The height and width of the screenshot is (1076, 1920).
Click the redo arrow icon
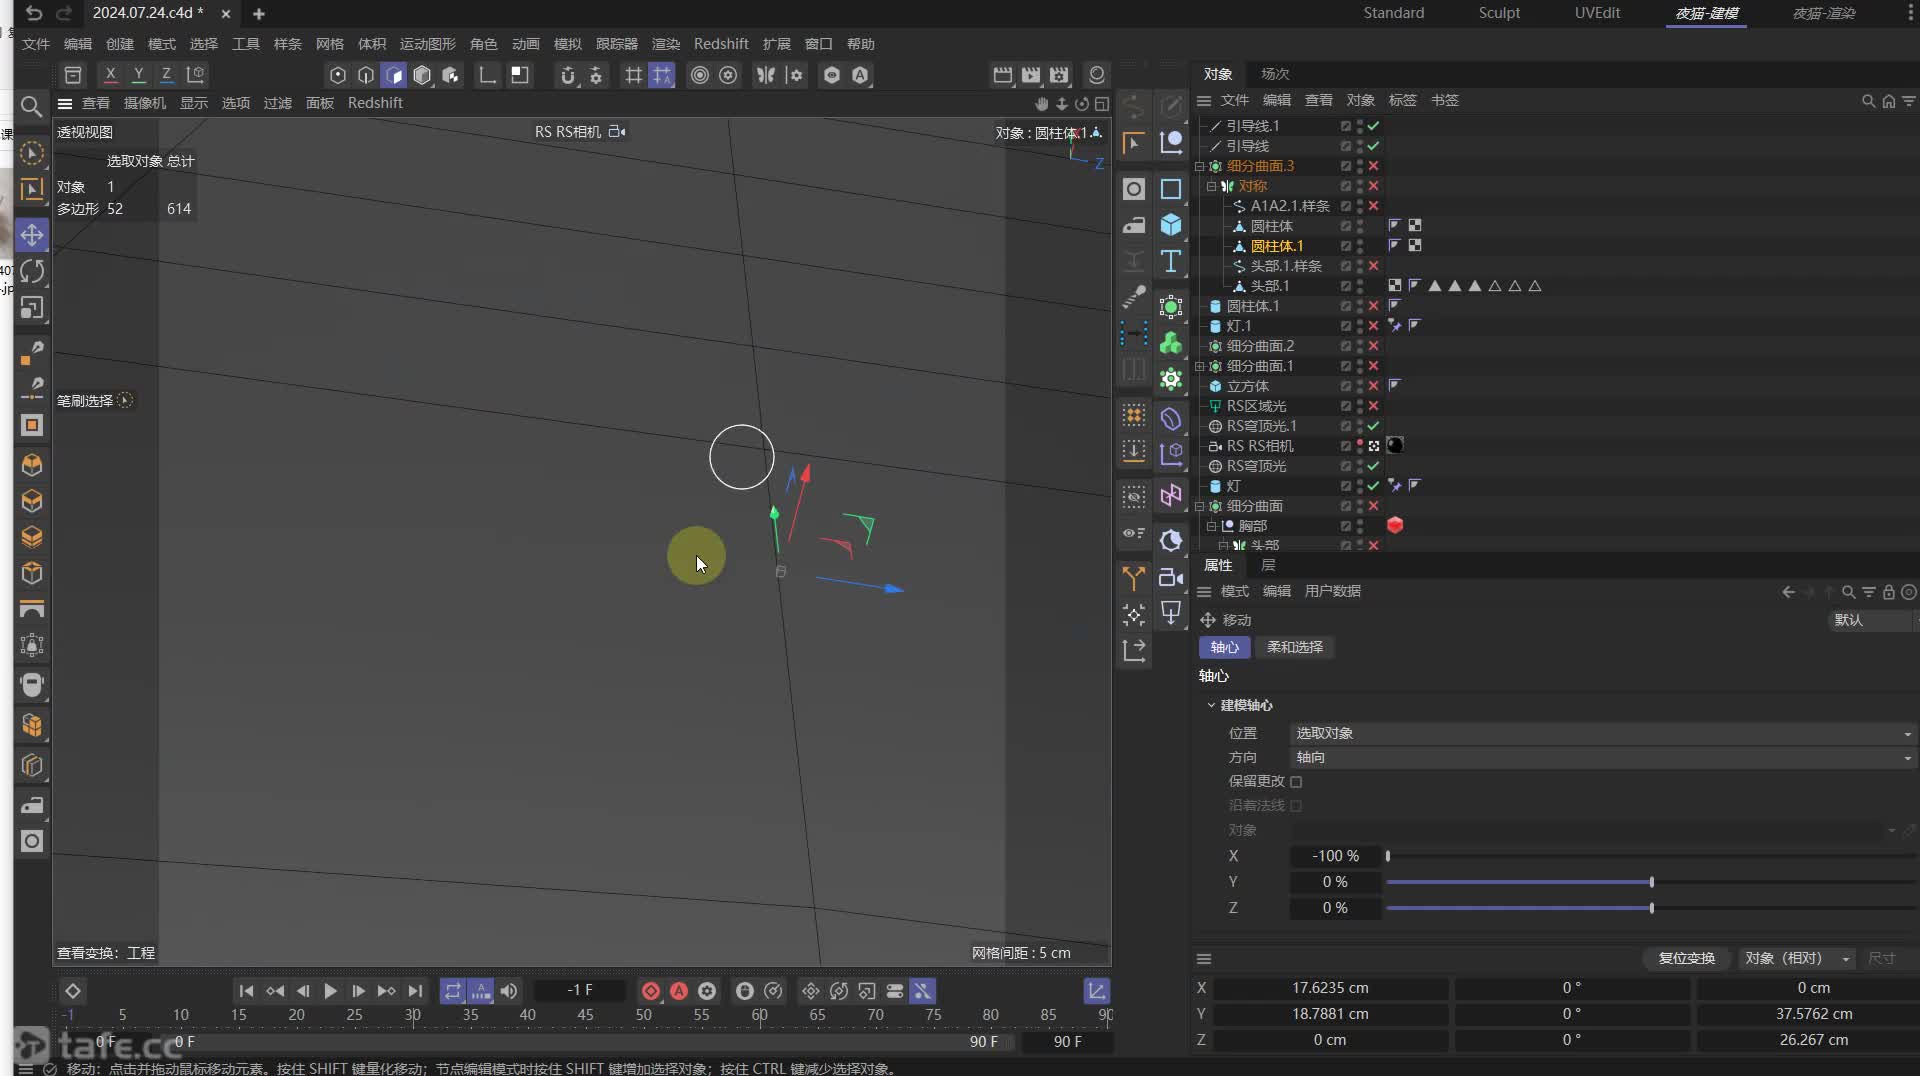[64, 13]
